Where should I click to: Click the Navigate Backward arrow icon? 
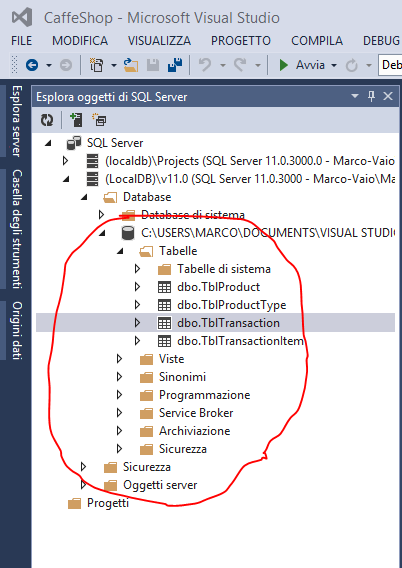click(x=32, y=65)
